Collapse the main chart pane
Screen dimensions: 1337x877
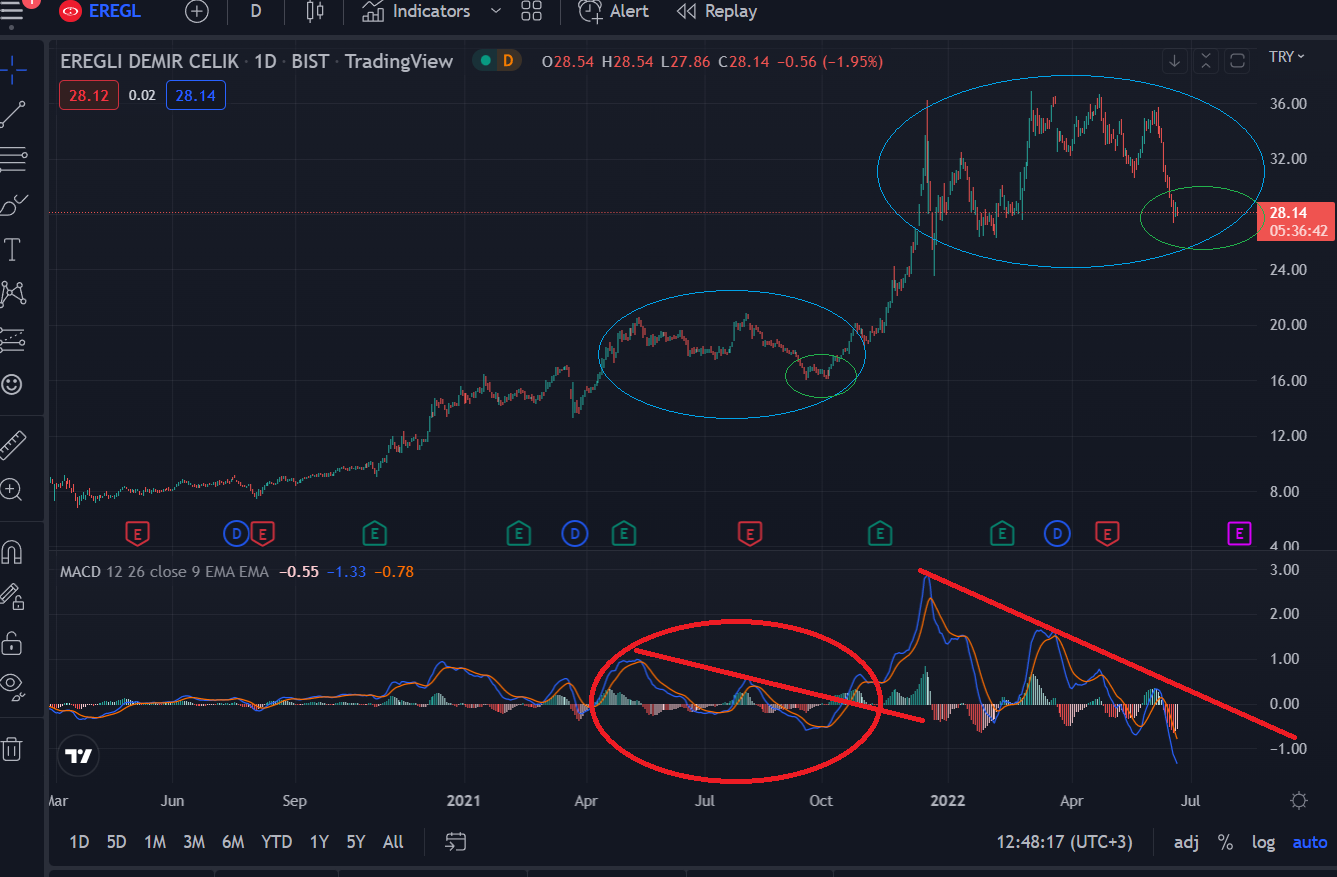point(1206,61)
